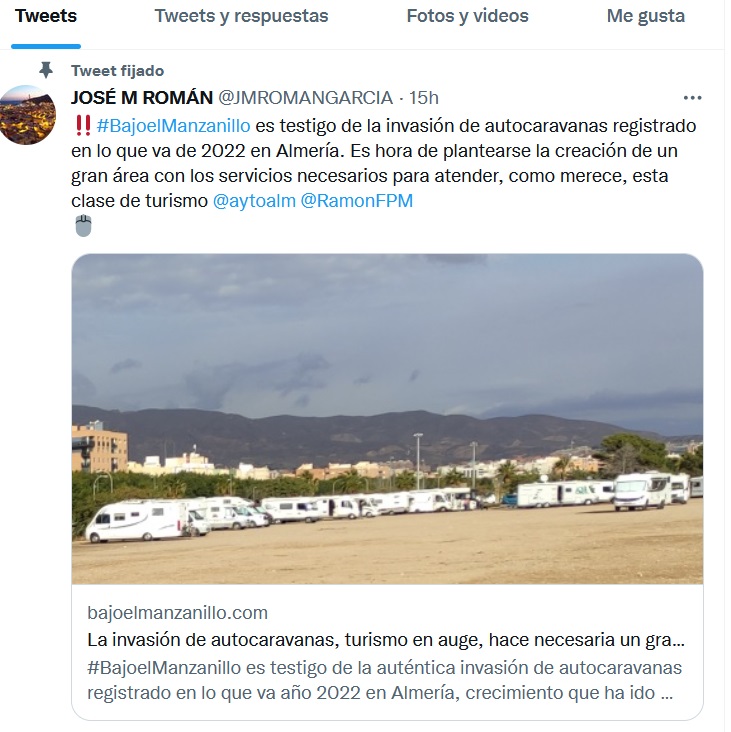Open the article headline 'La invasión de autocaravanas'
Image resolution: width=731 pixels, height=732 pixels.
[x=386, y=640]
